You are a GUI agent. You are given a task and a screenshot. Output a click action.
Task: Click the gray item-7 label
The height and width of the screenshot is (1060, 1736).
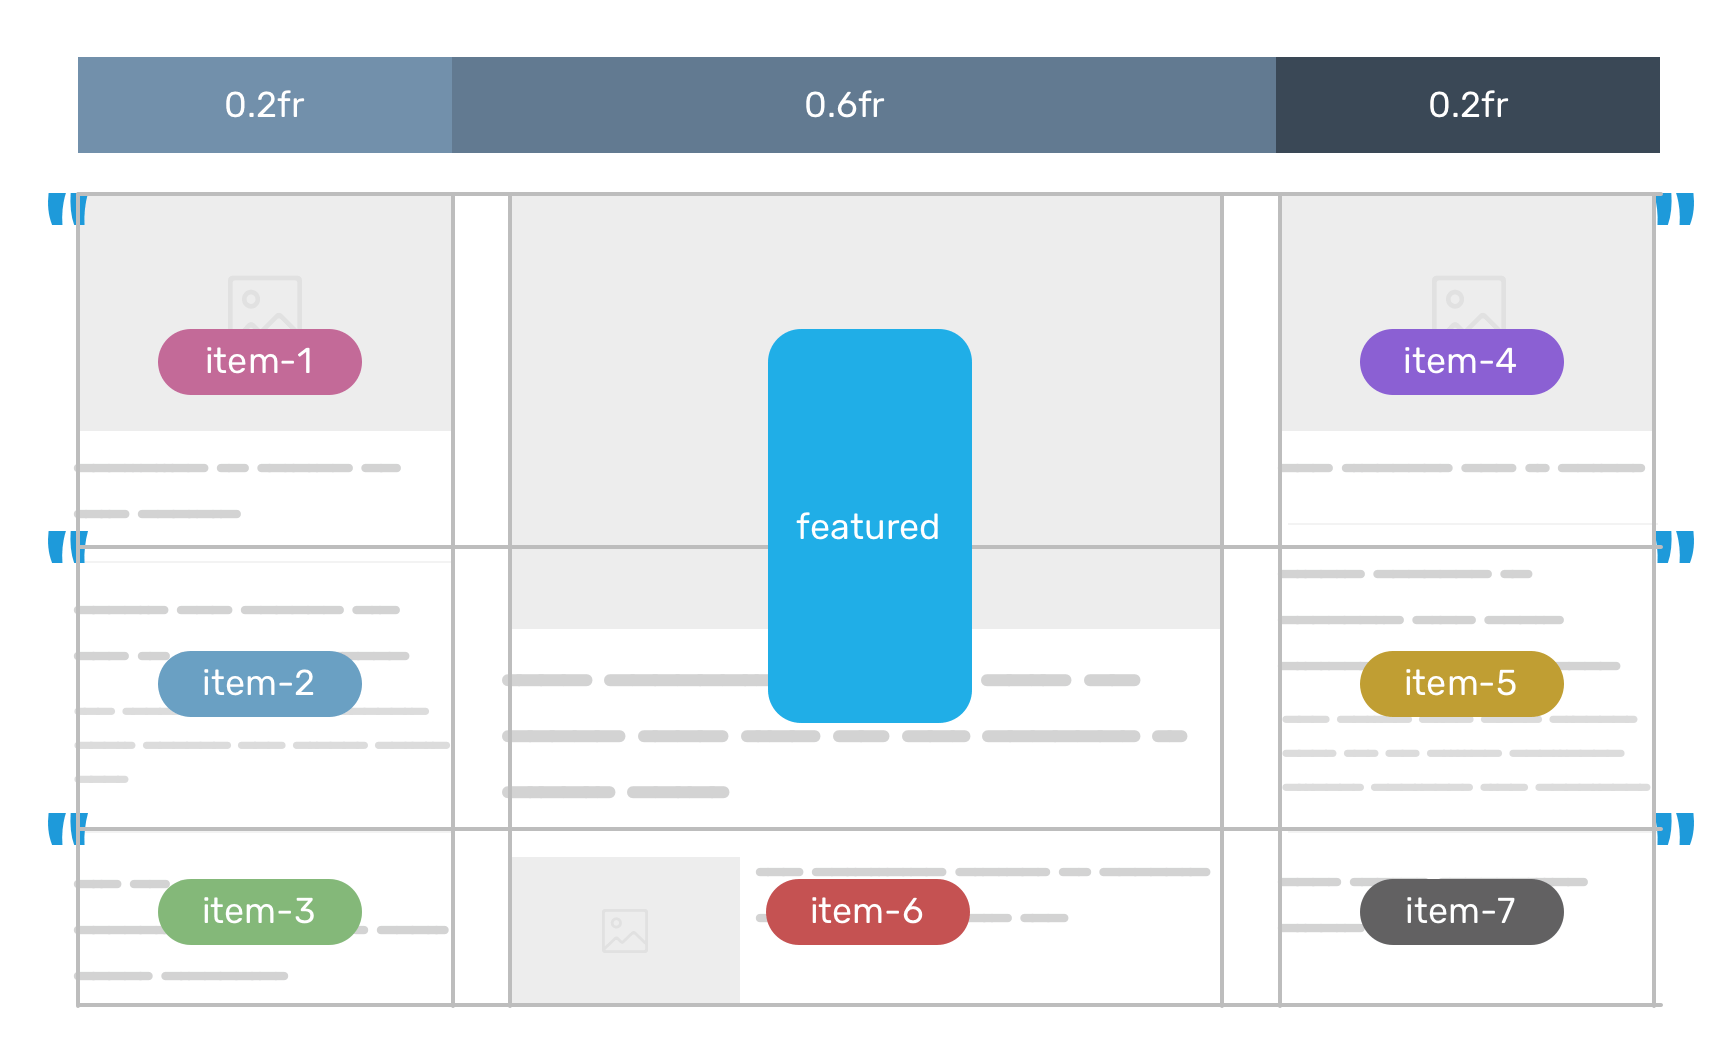tap(1461, 912)
